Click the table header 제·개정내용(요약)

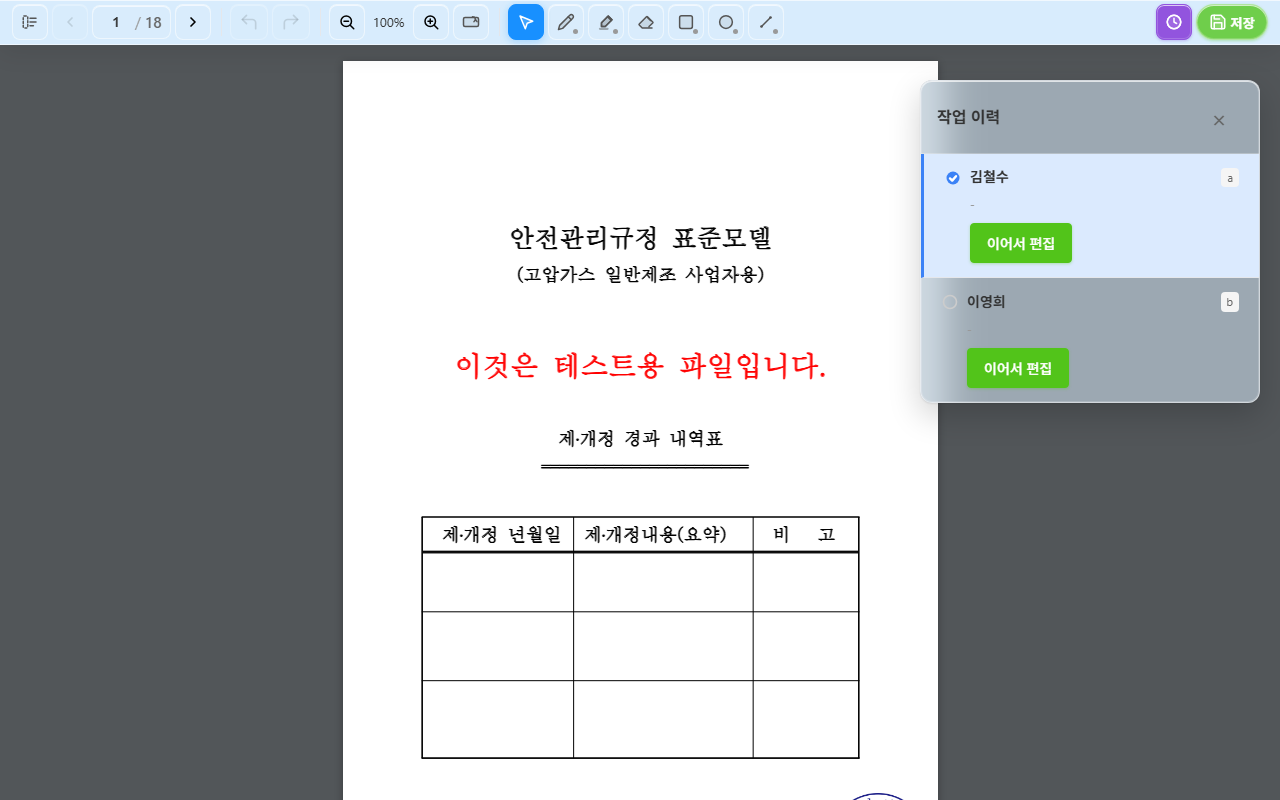[655, 534]
